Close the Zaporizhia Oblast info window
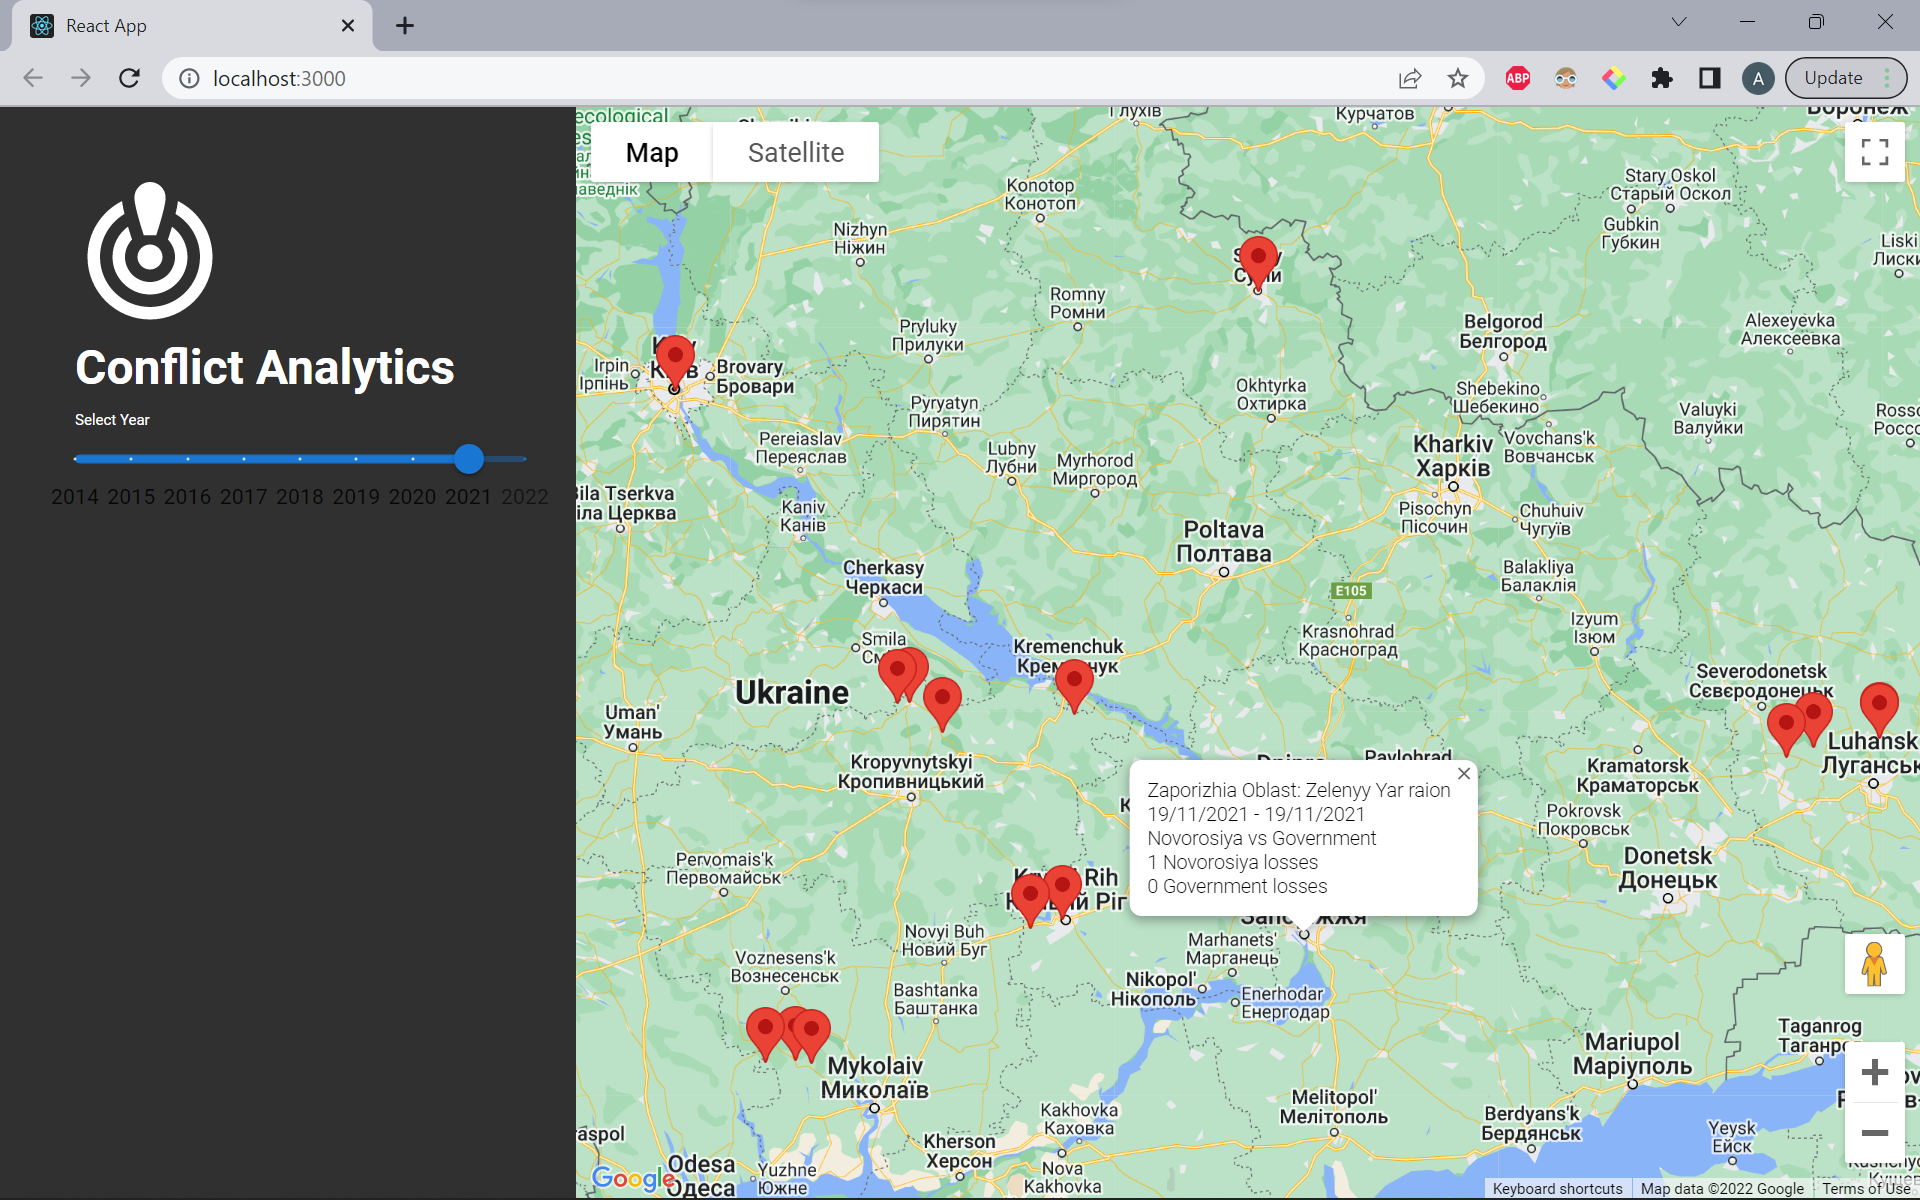The image size is (1920, 1200). click(x=1464, y=774)
